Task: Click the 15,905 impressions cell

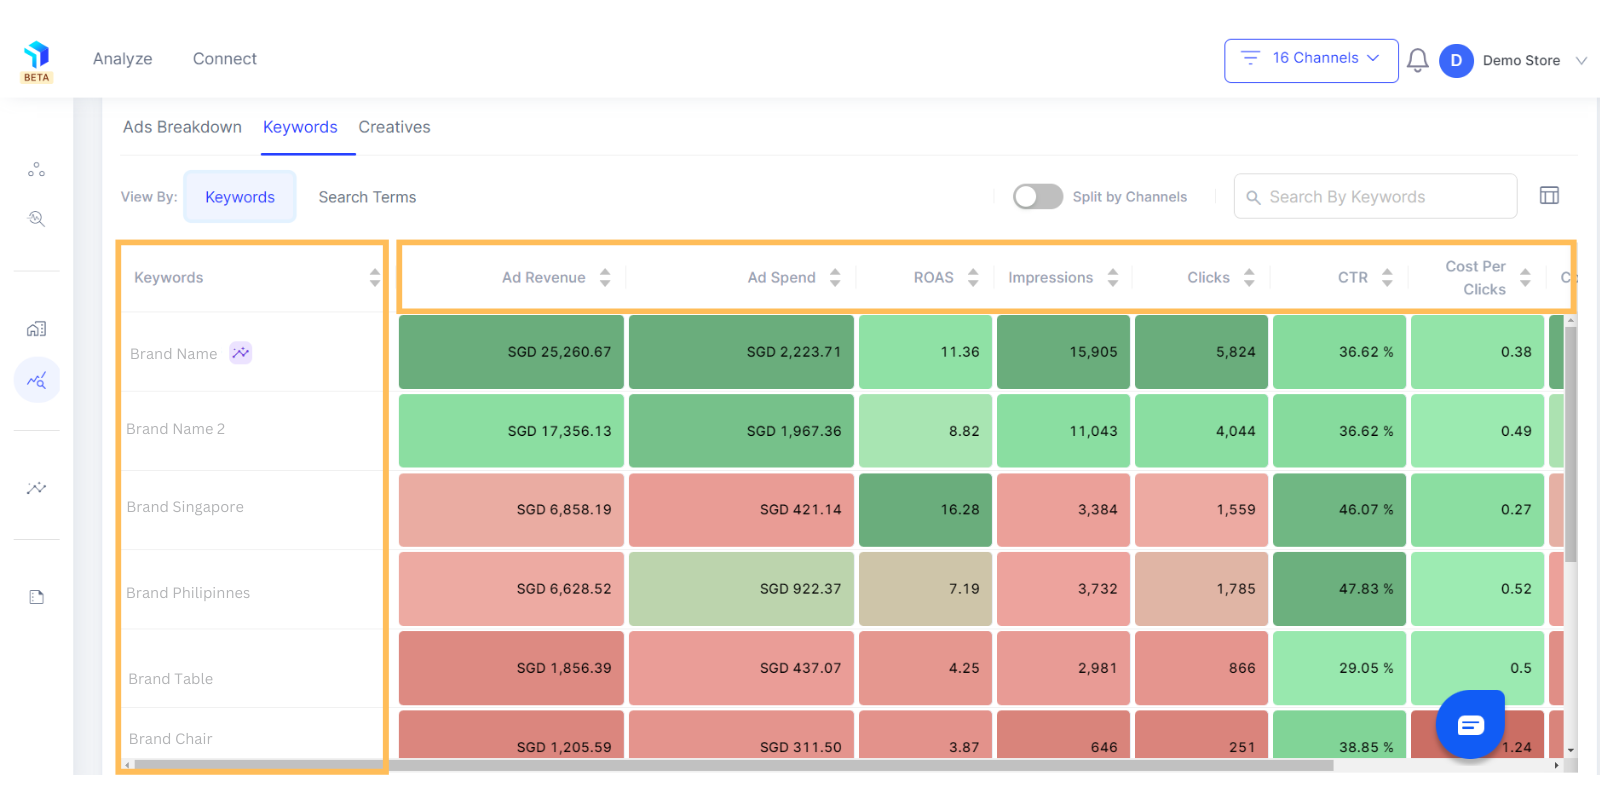Action: [1063, 352]
